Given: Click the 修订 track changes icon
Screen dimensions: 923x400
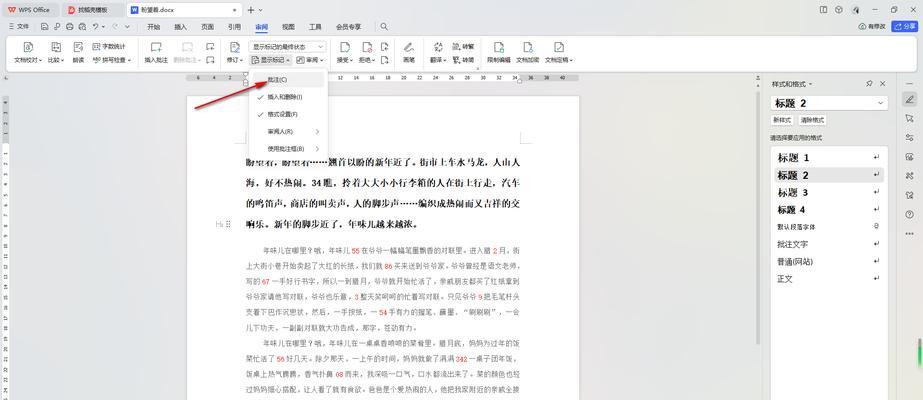Looking at the screenshot, I should tap(235, 47).
